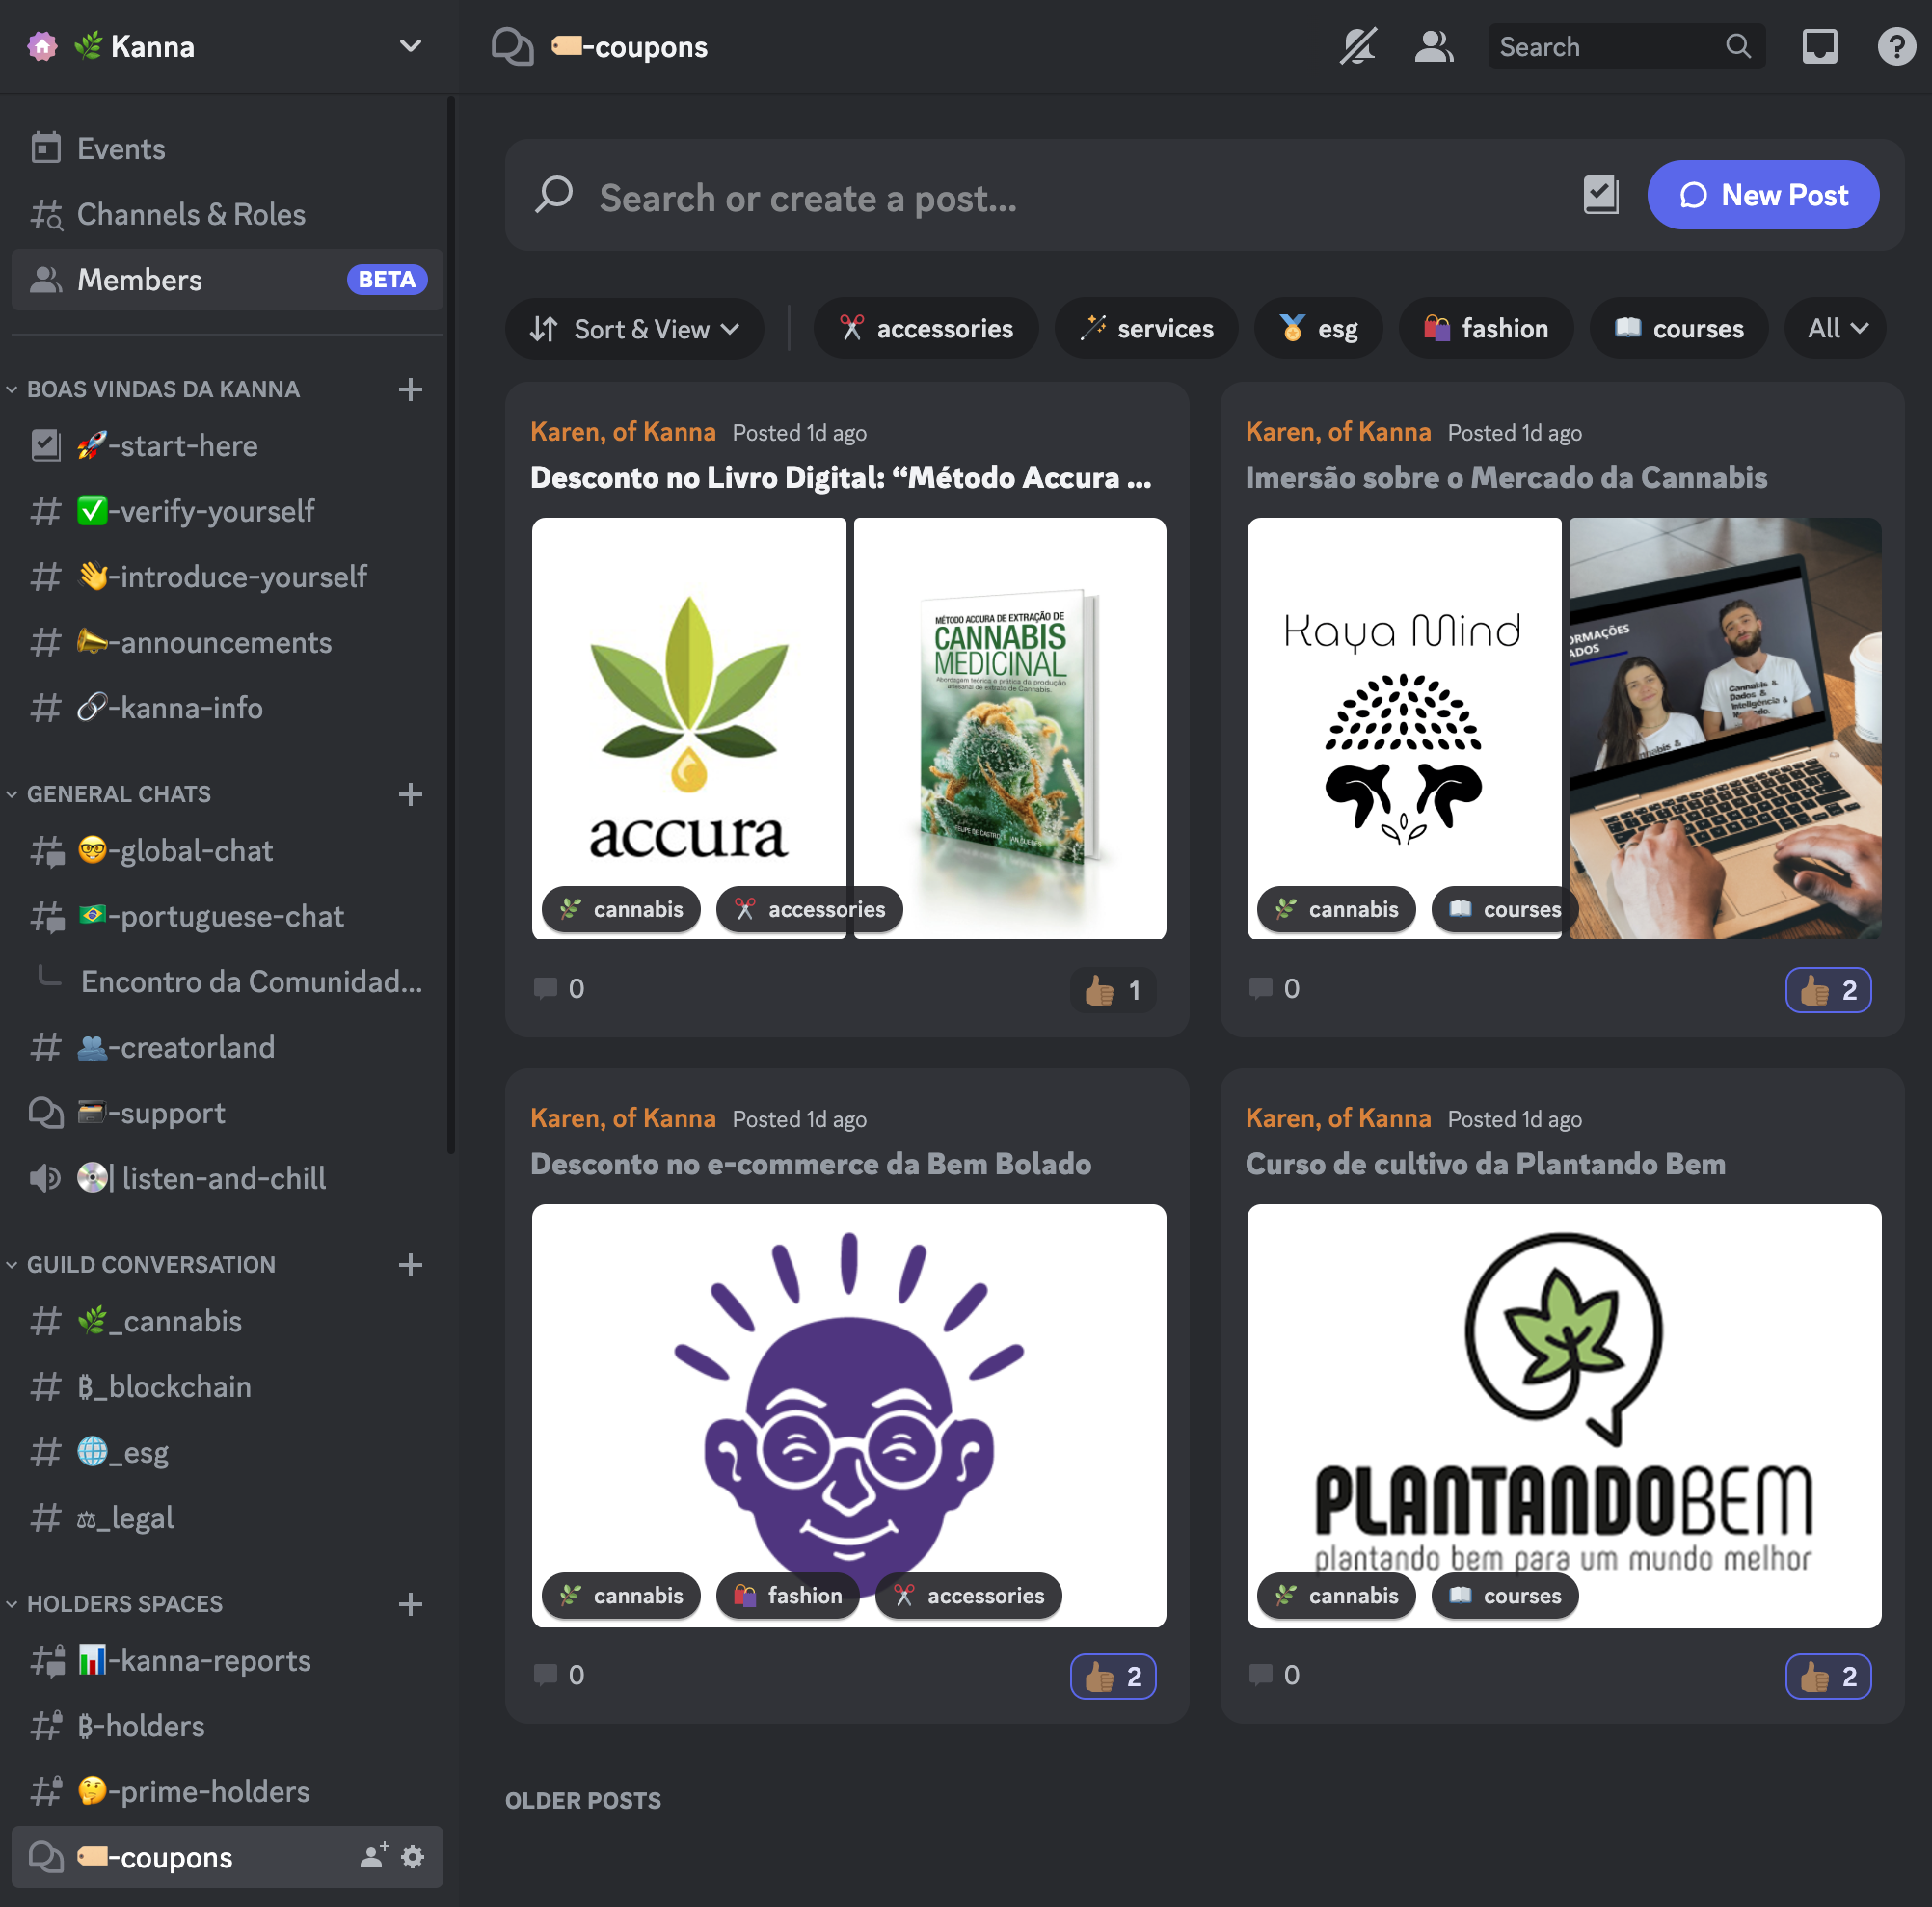Viewport: 1932px width, 1907px height.
Task: Open the help question mark icon
Action: tap(1896, 46)
